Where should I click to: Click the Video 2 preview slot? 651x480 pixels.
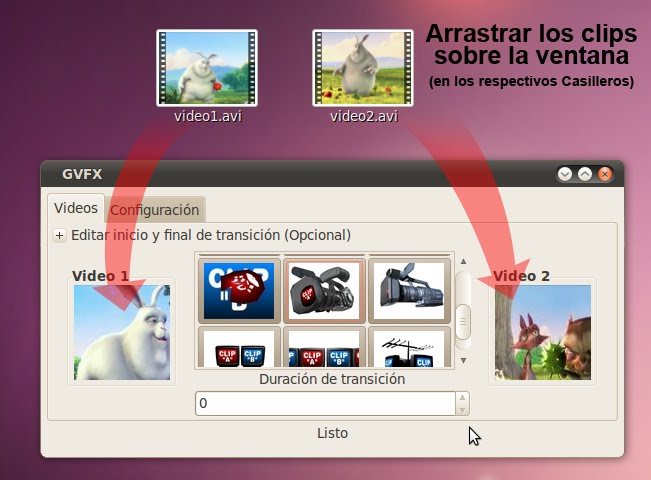[540, 332]
